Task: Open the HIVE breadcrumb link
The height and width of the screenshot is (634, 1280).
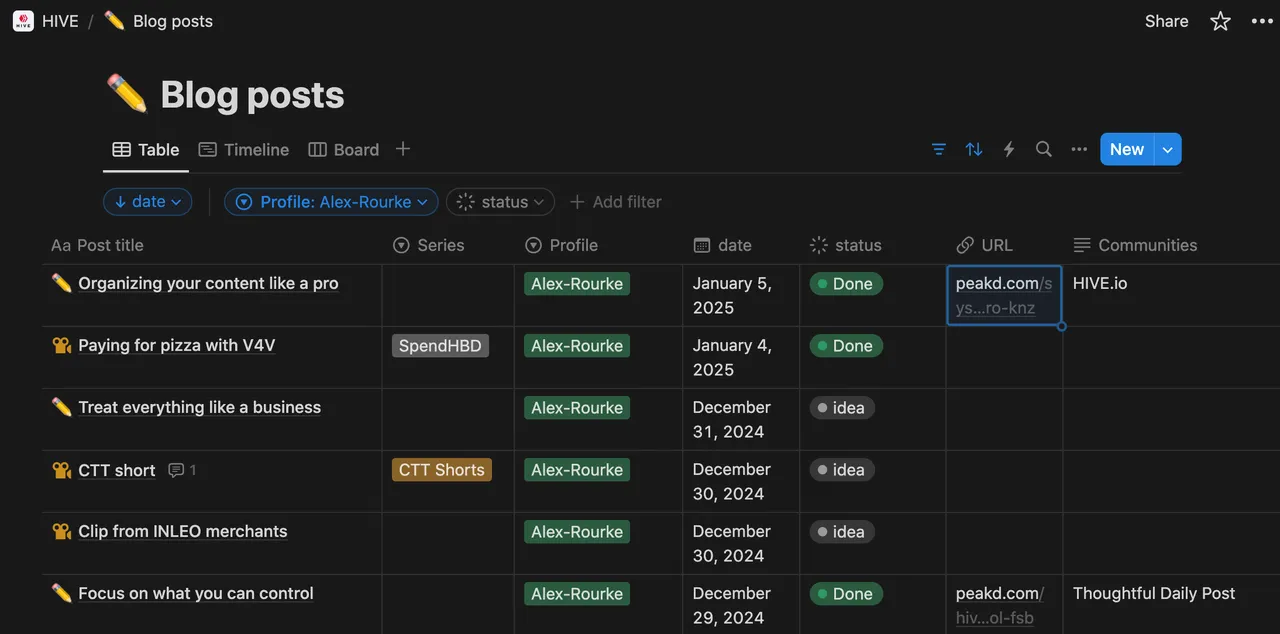Action: pyautogui.click(x=60, y=21)
